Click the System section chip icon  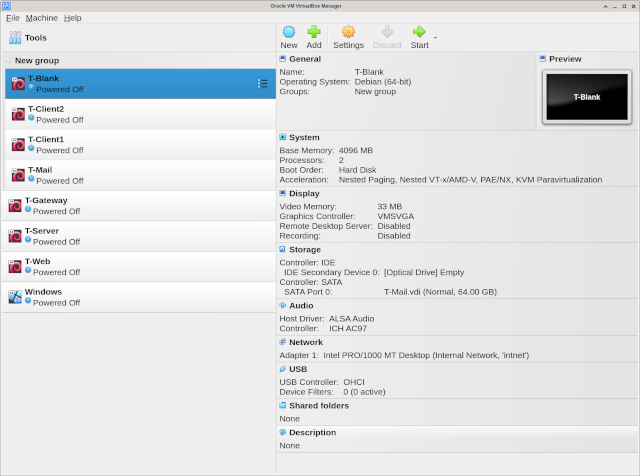(282, 137)
